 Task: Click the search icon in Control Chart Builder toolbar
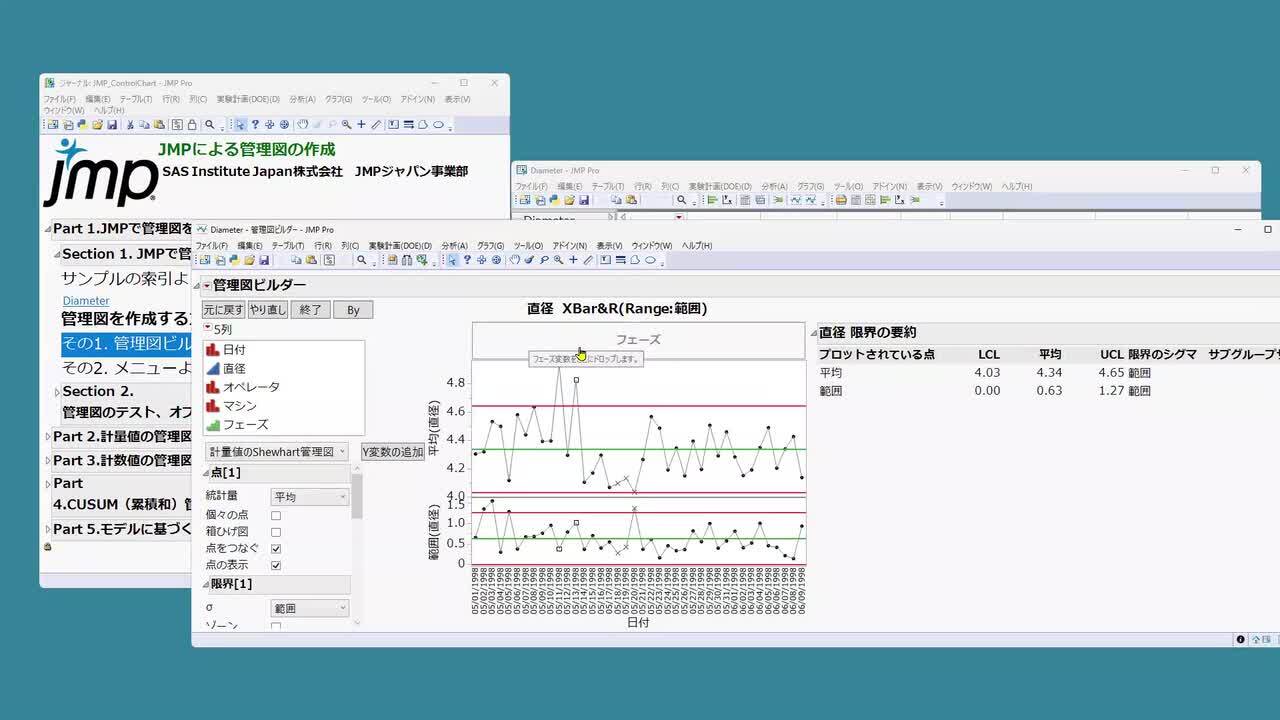[362, 260]
